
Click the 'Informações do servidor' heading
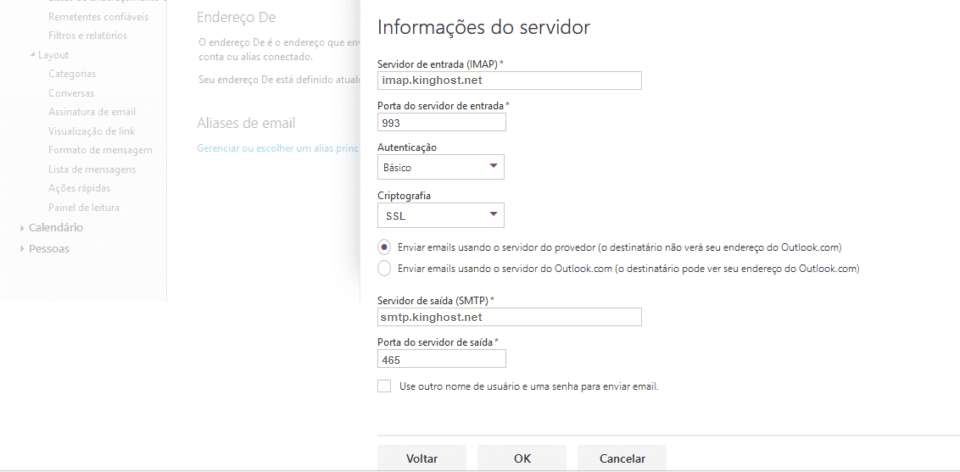coord(484,28)
